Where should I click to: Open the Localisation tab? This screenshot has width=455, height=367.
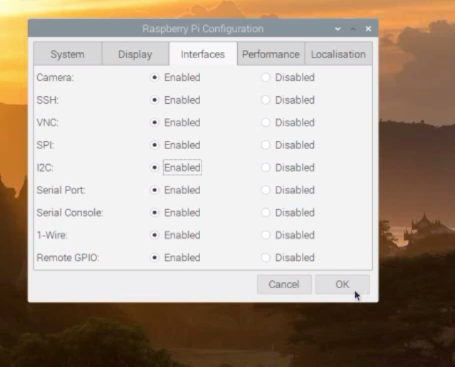pyautogui.click(x=338, y=54)
